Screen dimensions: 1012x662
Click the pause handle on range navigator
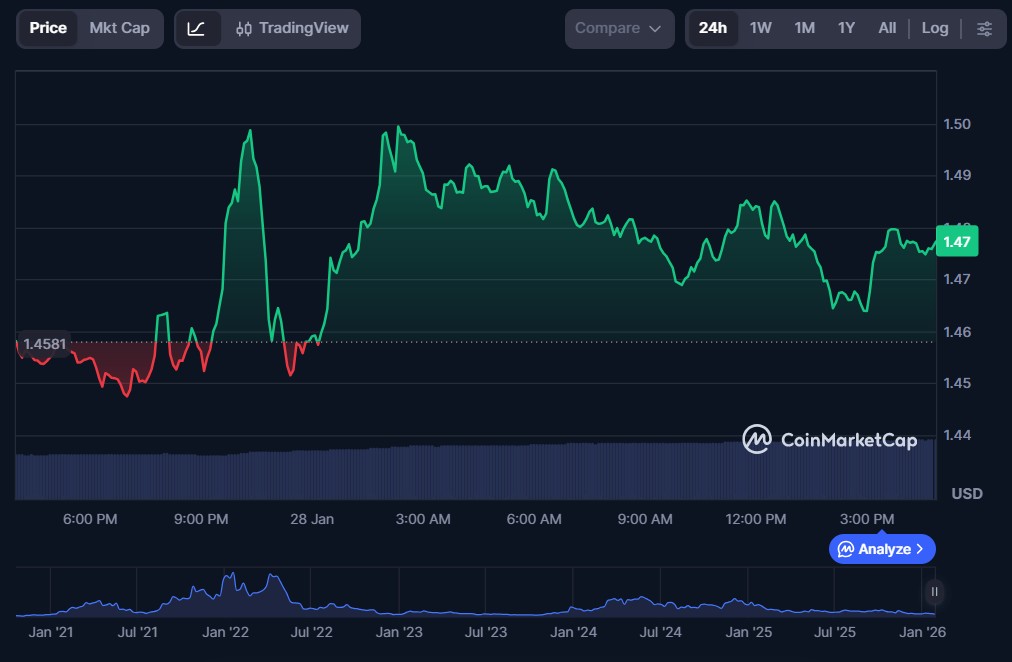click(934, 591)
